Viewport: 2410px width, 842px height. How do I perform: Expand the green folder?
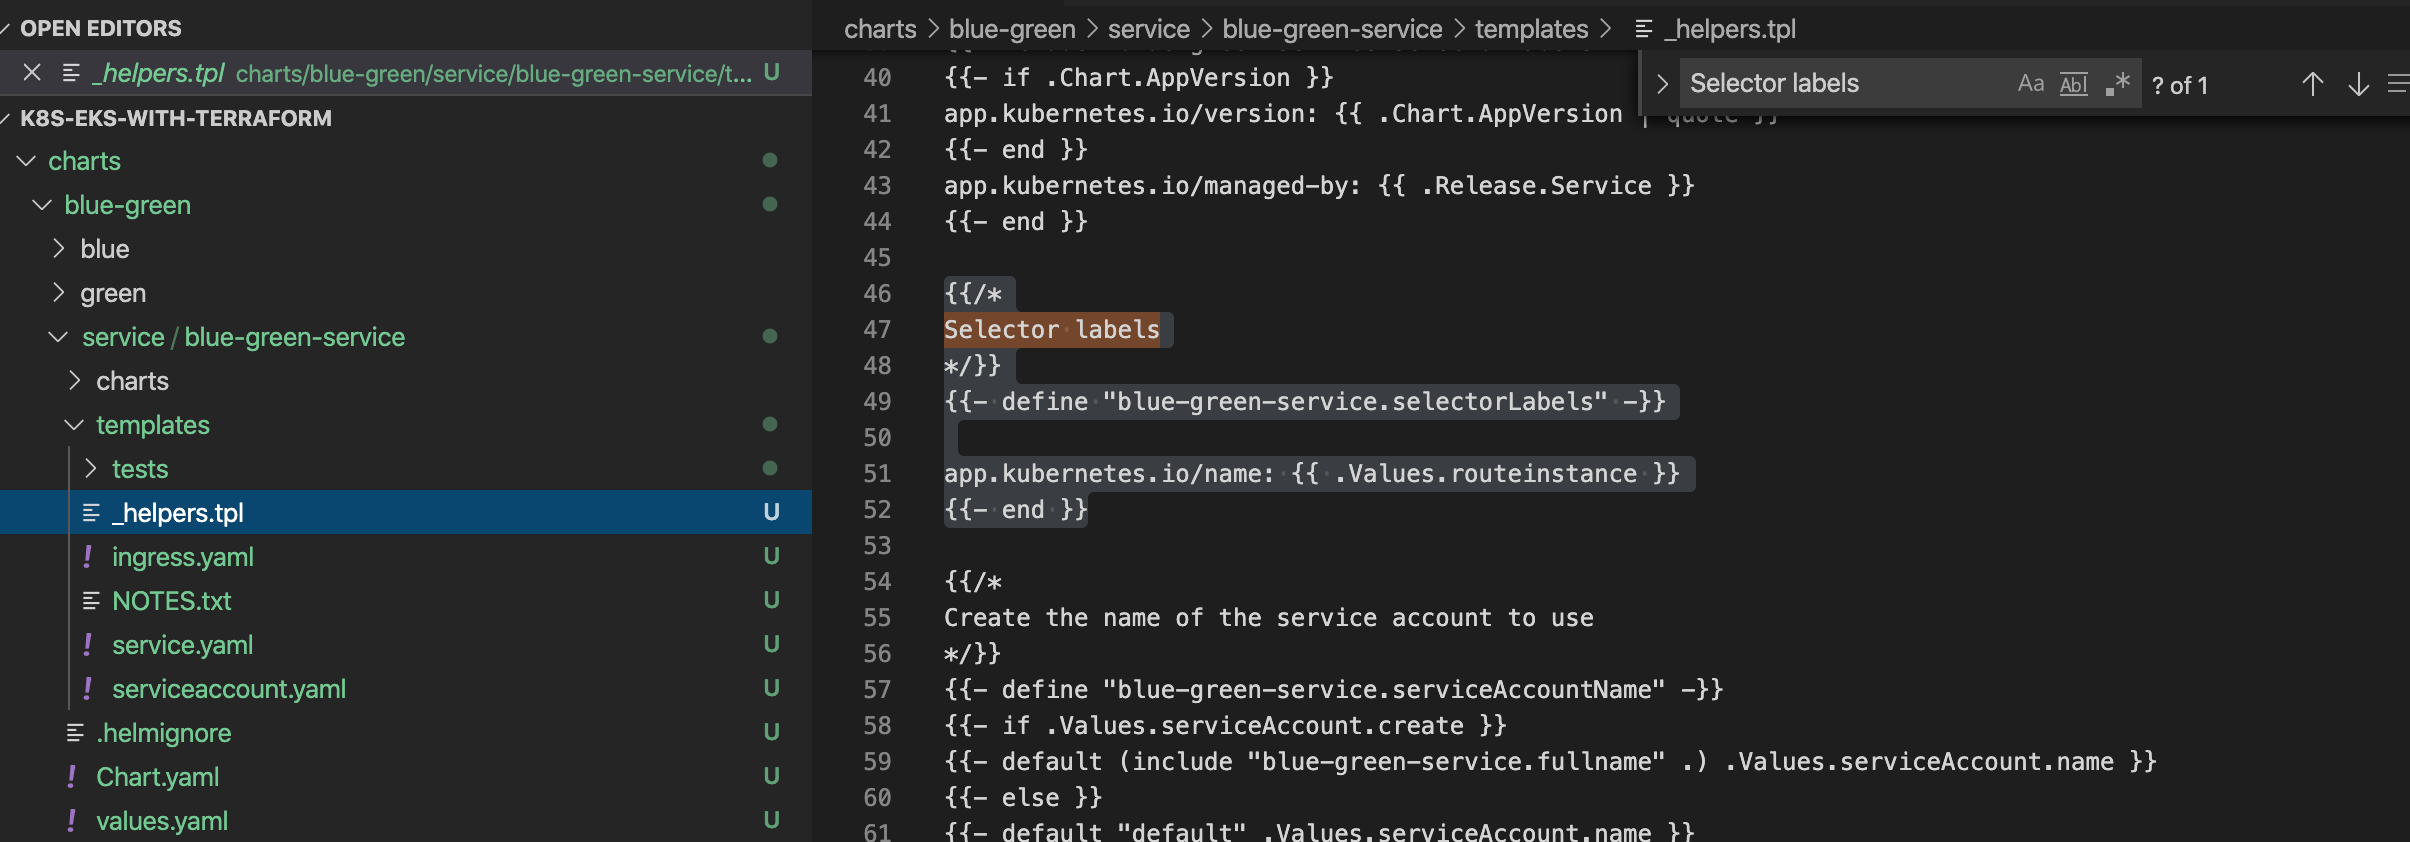point(112,293)
